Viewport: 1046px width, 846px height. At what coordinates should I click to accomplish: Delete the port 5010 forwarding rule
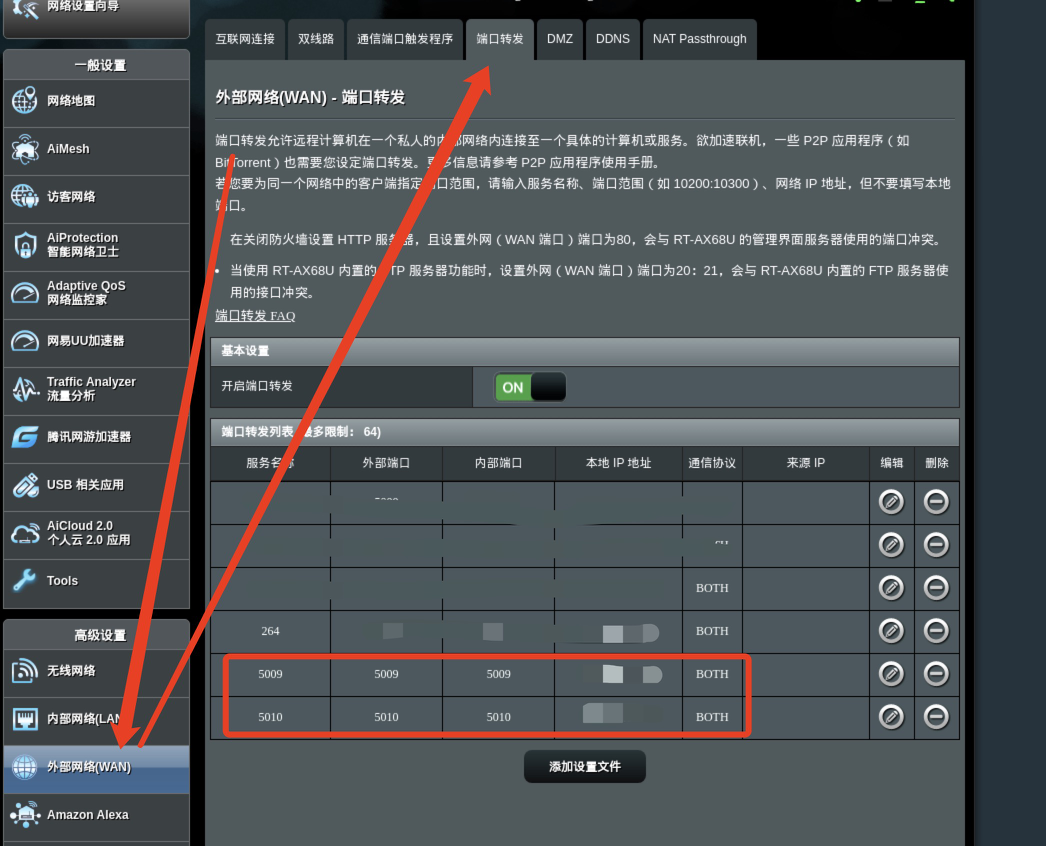tap(937, 717)
